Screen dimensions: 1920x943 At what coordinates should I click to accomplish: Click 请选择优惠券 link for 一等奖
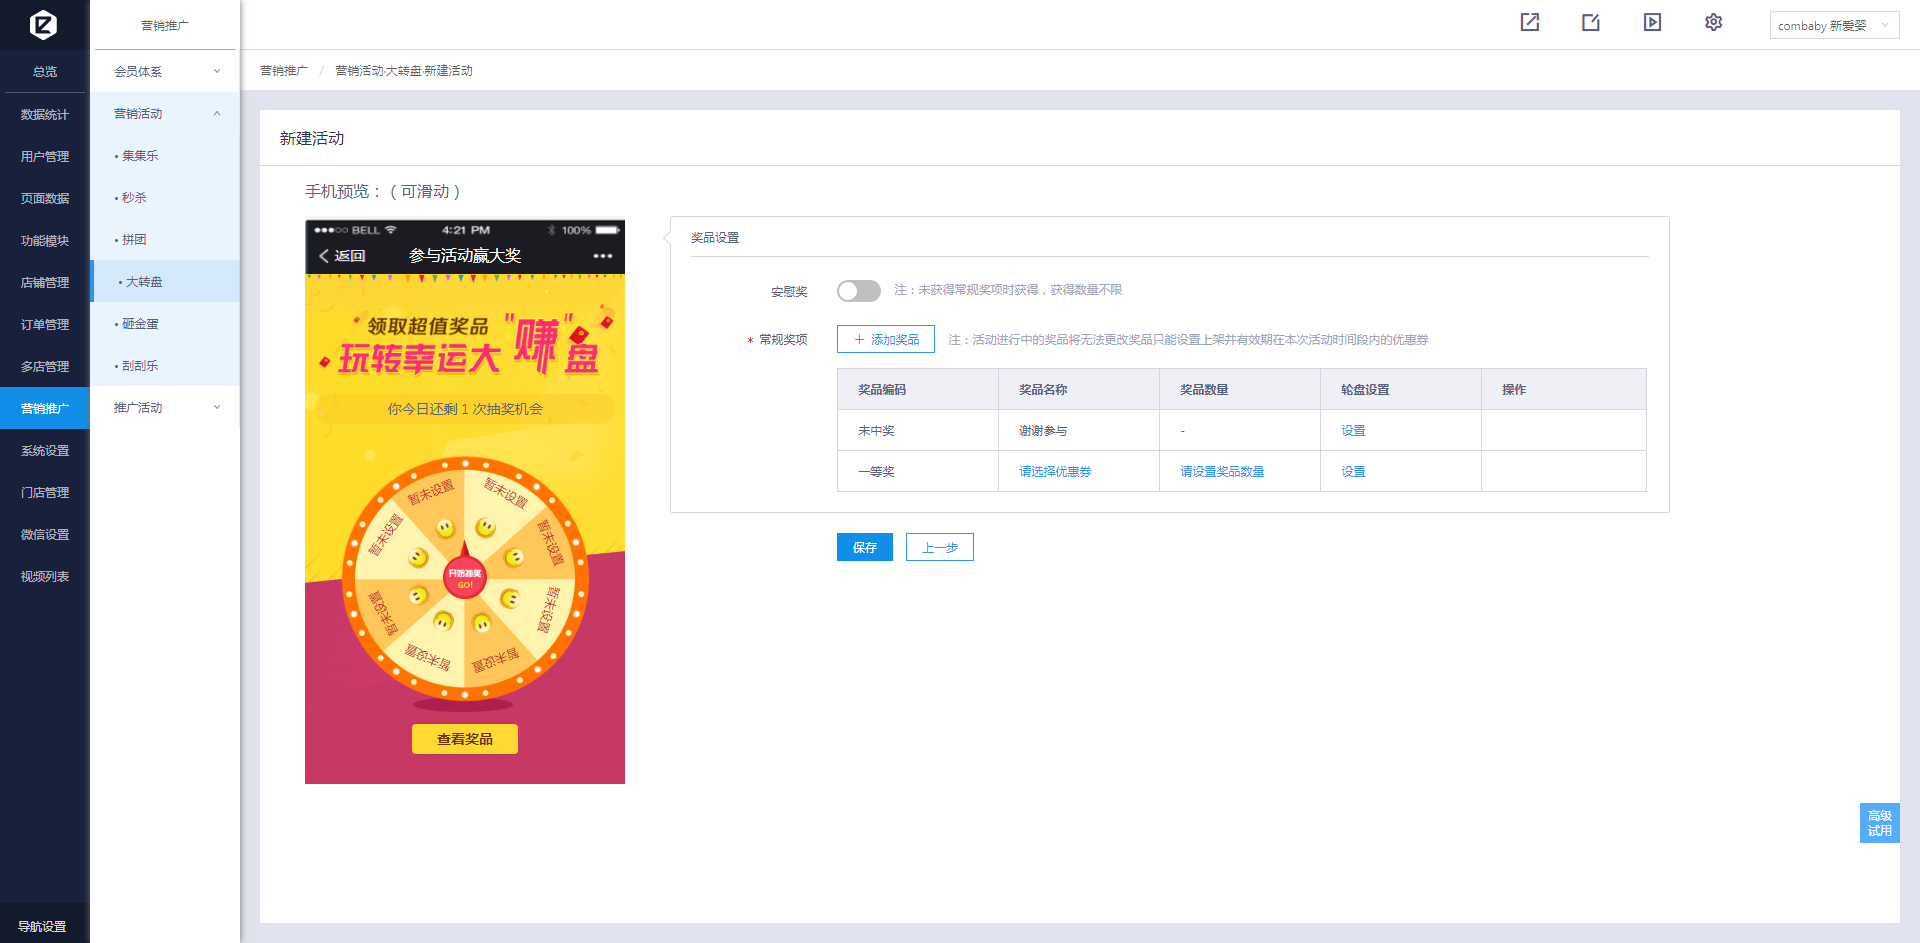tap(1055, 472)
